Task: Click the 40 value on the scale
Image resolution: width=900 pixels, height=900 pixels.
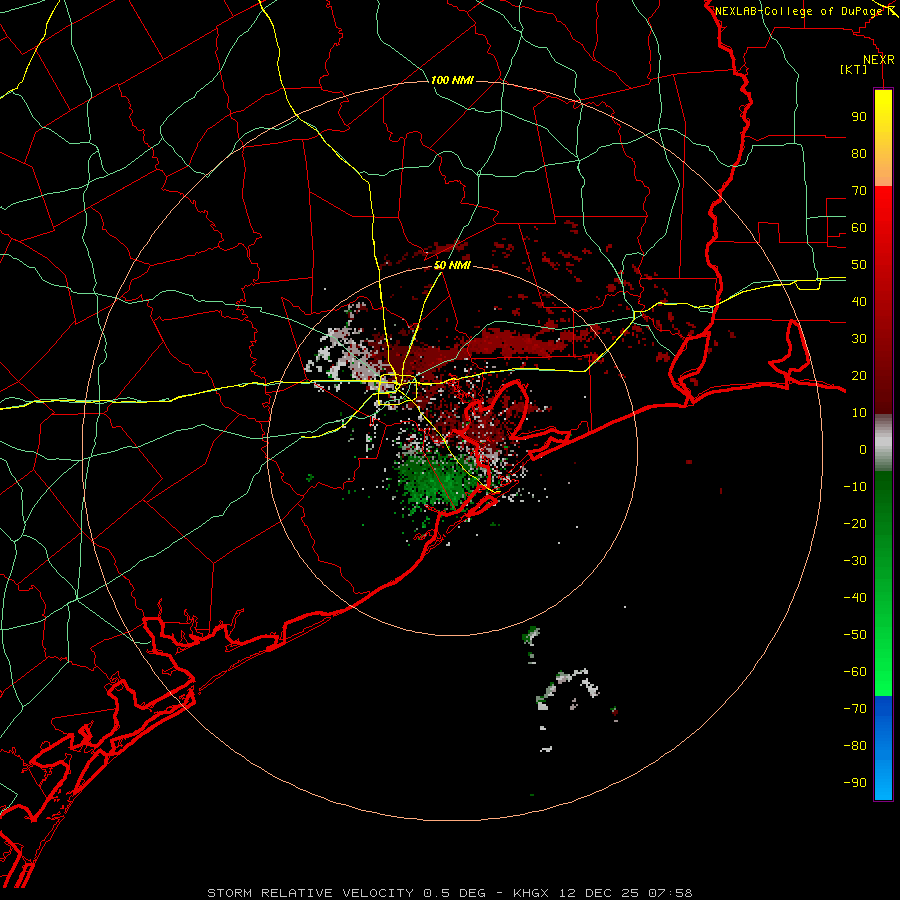Action: [x=859, y=301]
